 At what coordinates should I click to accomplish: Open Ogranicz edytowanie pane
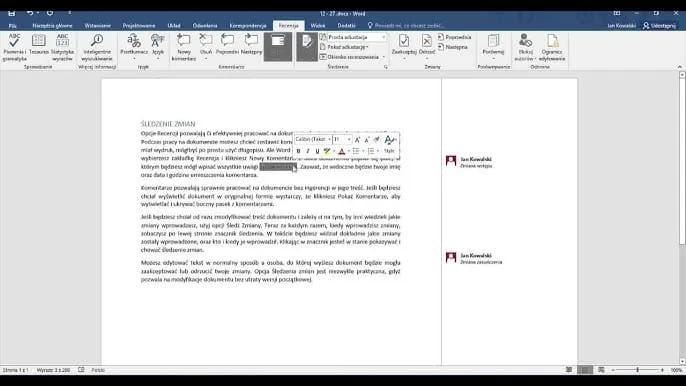tap(552, 47)
